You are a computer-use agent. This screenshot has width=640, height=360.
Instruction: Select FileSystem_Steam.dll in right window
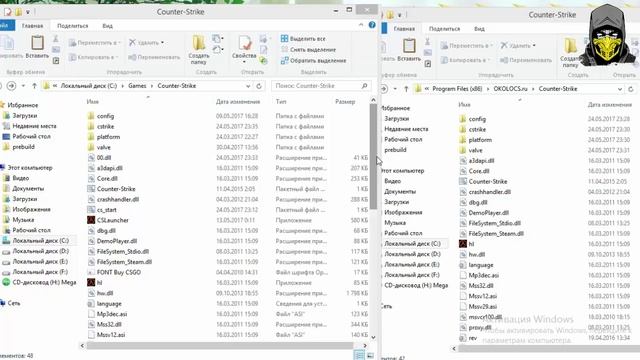(x=491, y=234)
